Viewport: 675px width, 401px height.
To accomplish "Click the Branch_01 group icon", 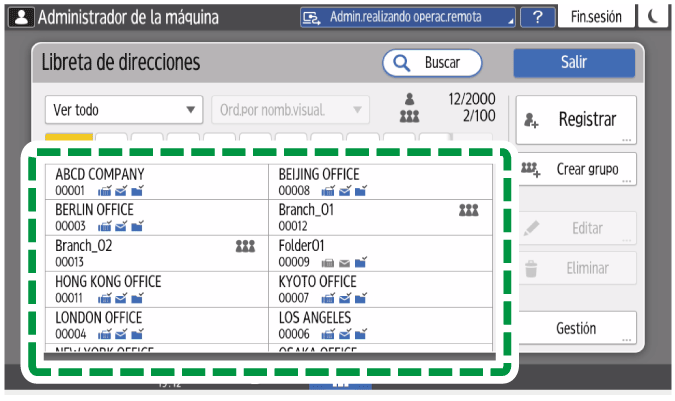I will pyautogui.click(x=469, y=210).
